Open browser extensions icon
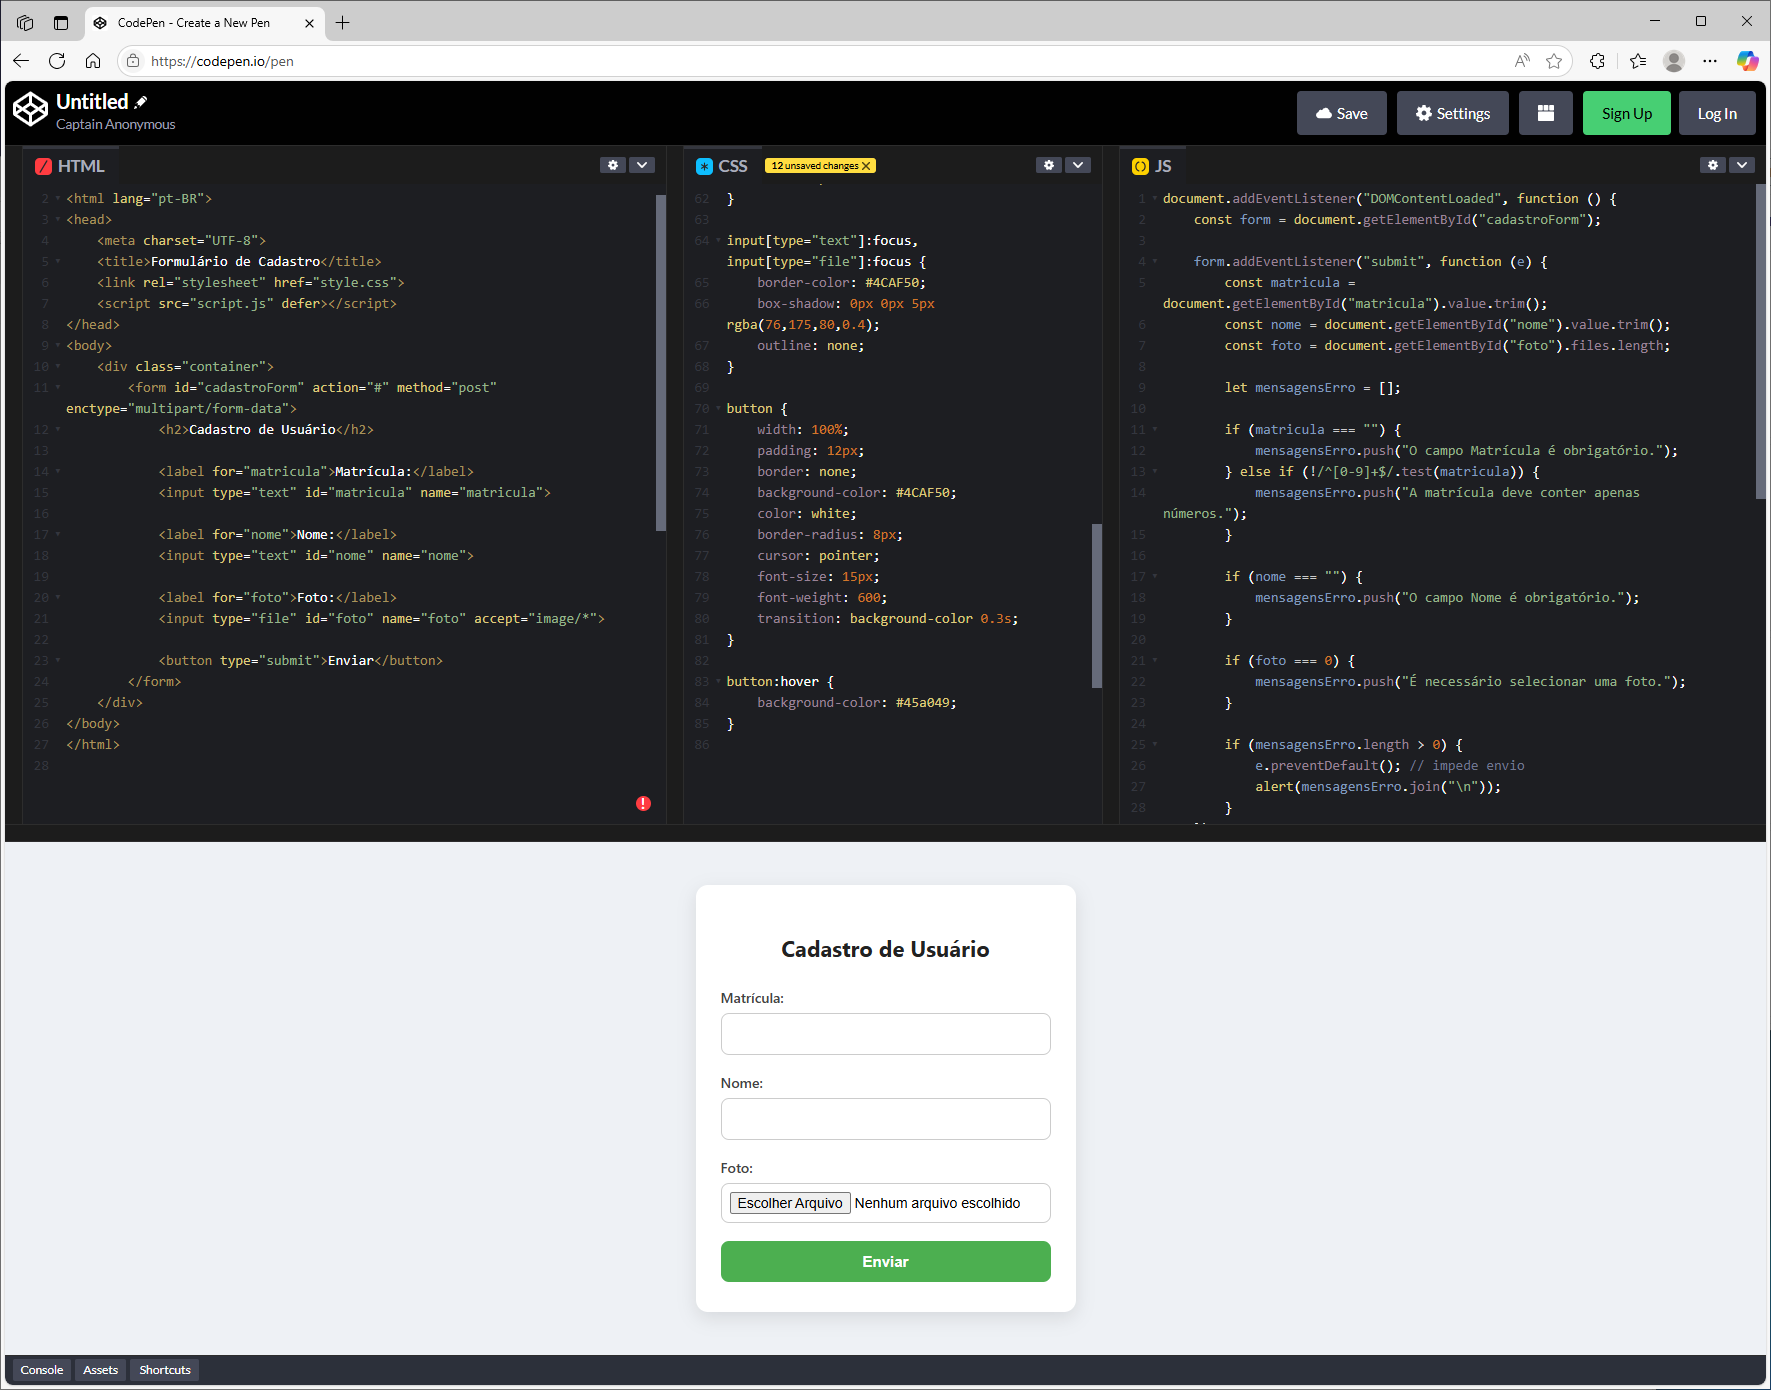 pos(1597,61)
